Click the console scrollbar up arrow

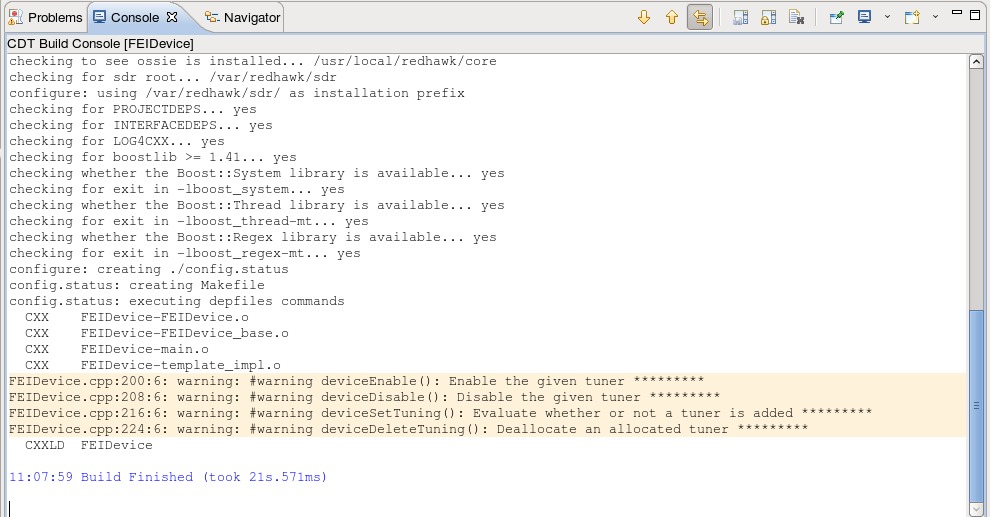(976, 61)
